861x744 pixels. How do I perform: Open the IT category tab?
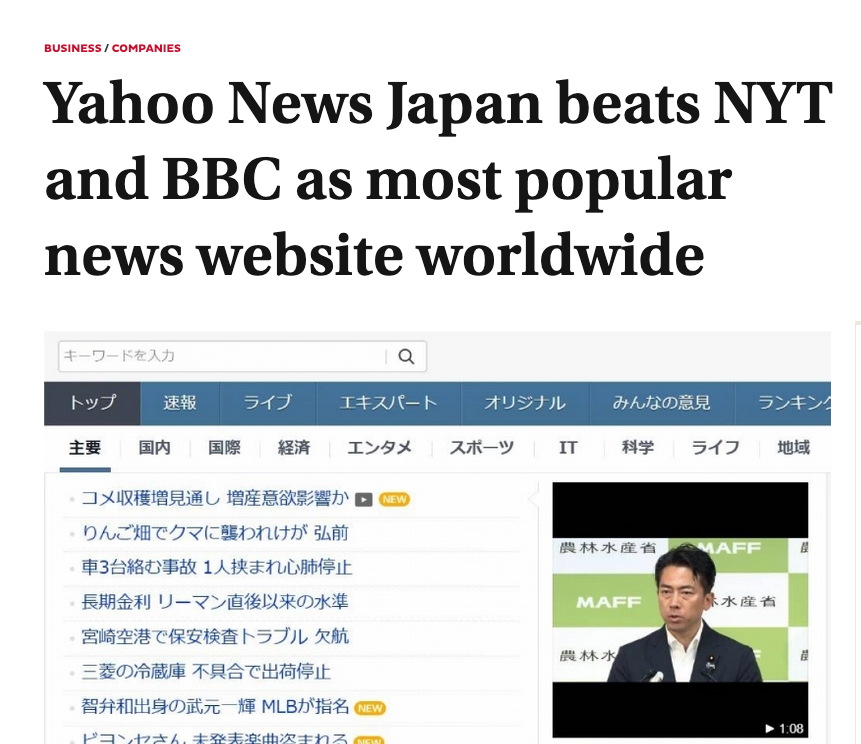coord(568,448)
